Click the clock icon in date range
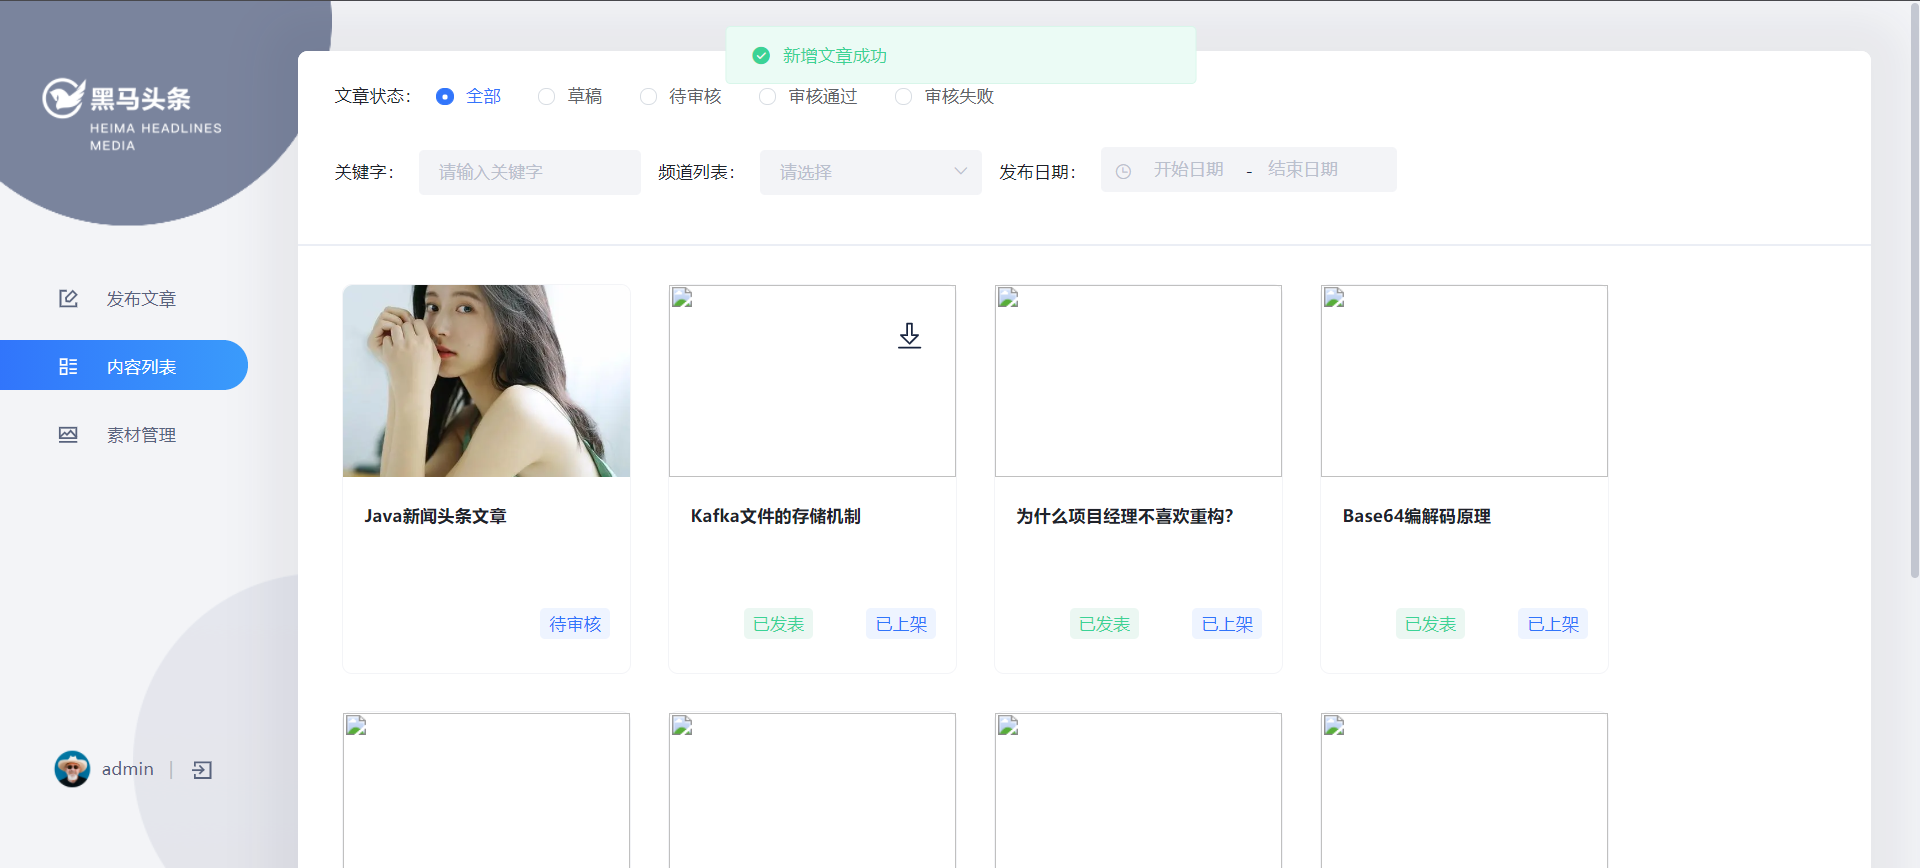Screen dimensions: 1920x868 (x=1123, y=171)
